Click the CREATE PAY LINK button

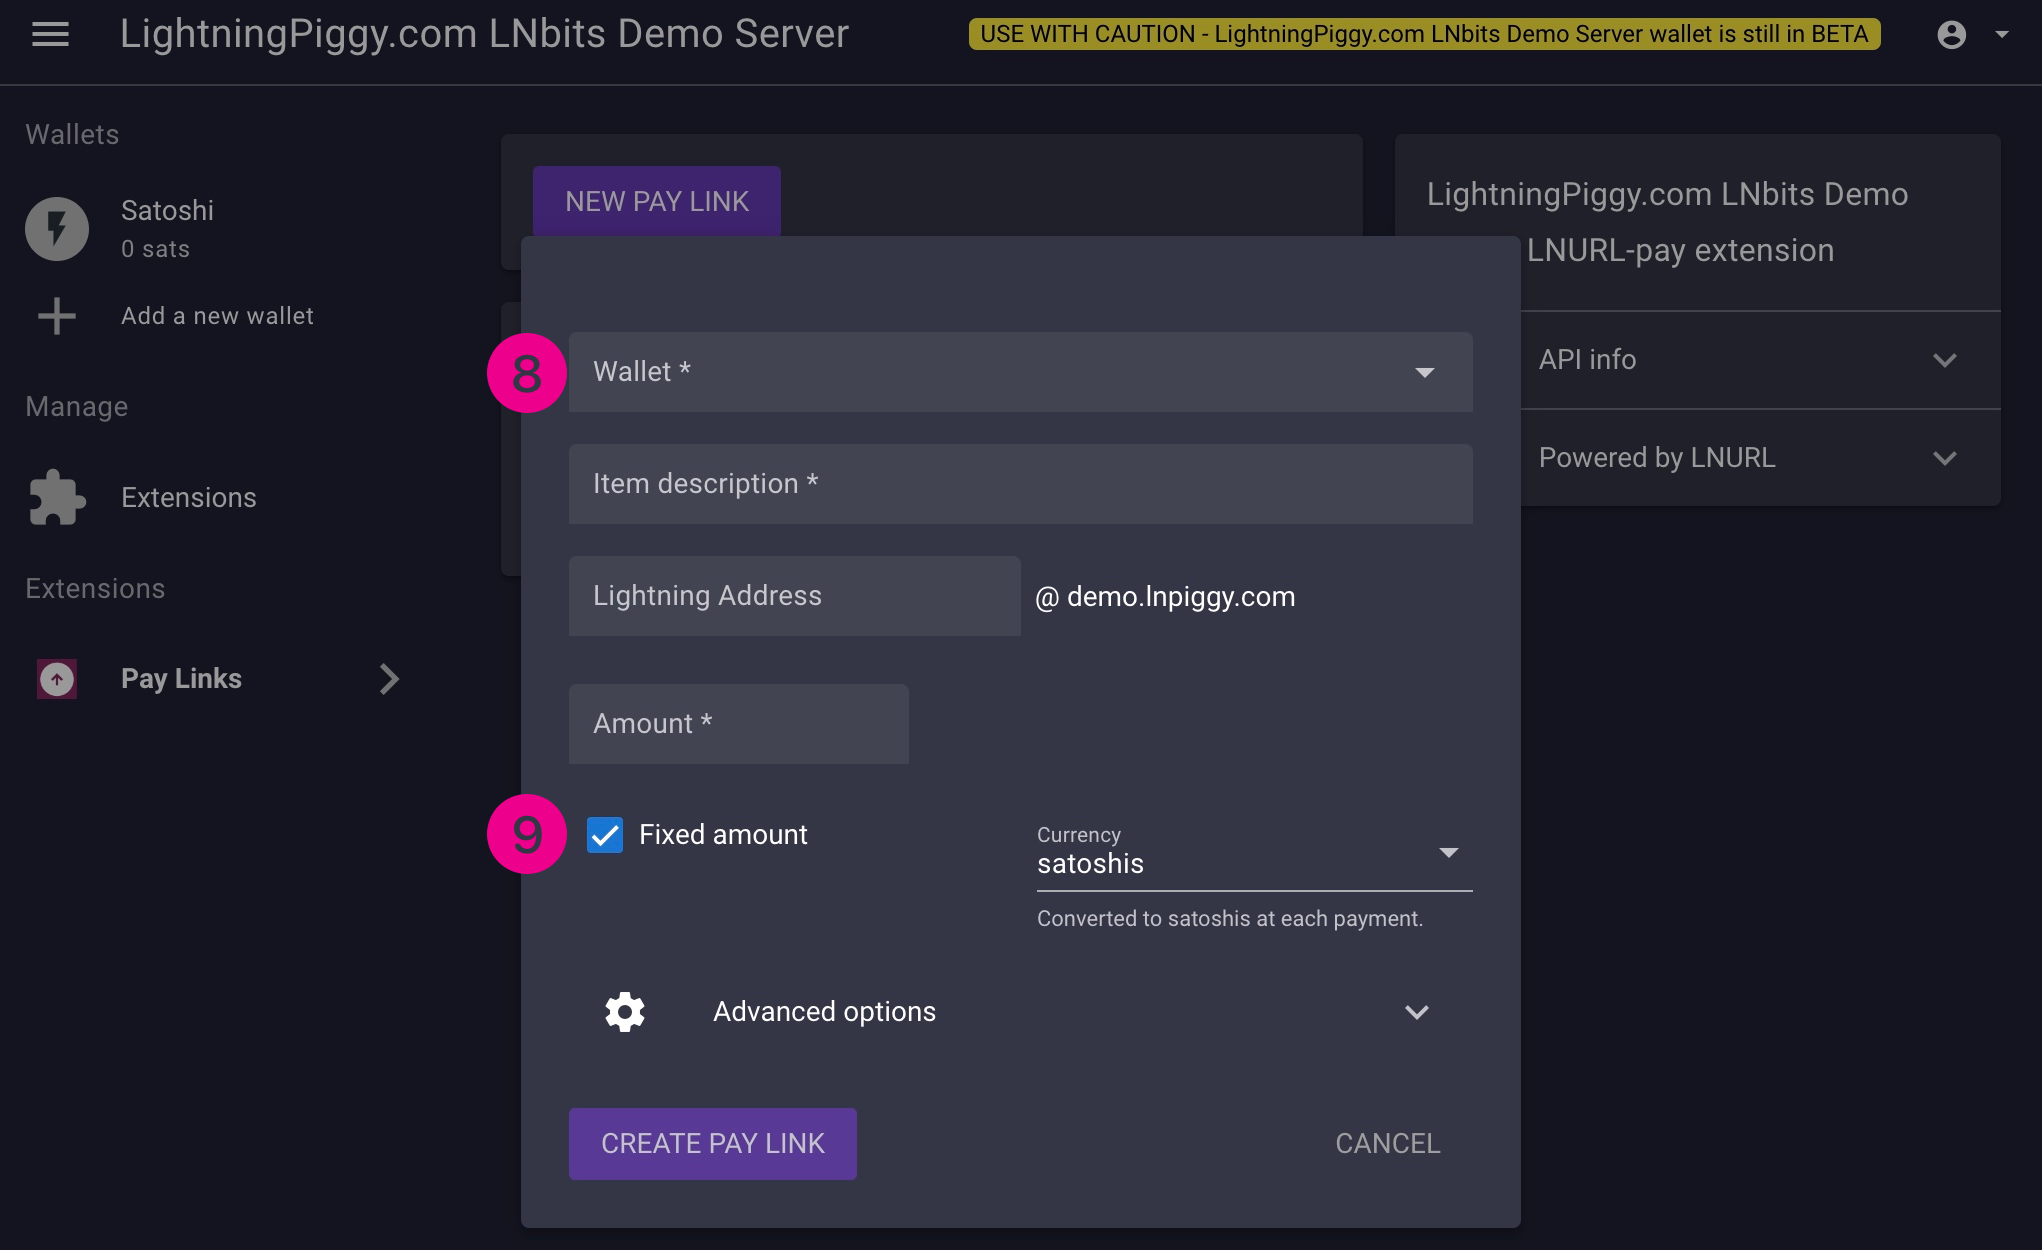712,1143
